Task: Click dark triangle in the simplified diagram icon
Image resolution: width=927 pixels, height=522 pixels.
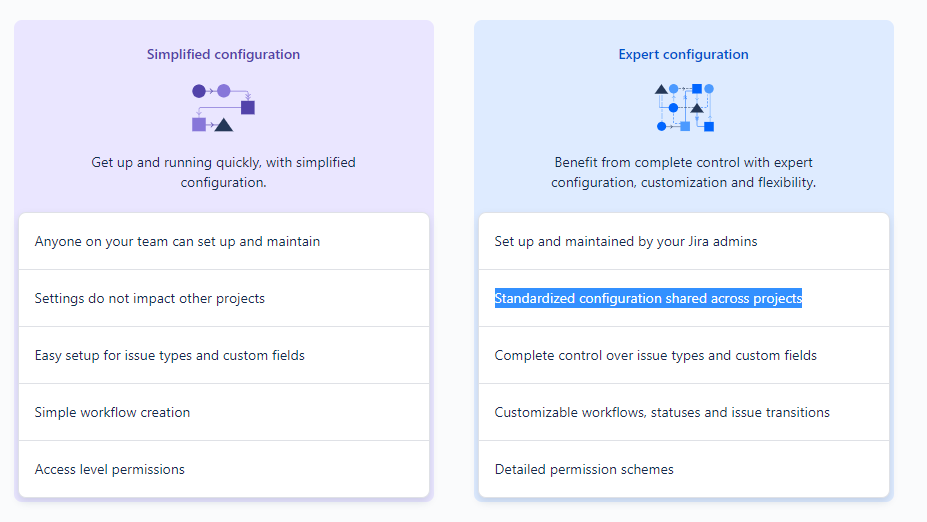Action: pyautogui.click(x=223, y=125)
